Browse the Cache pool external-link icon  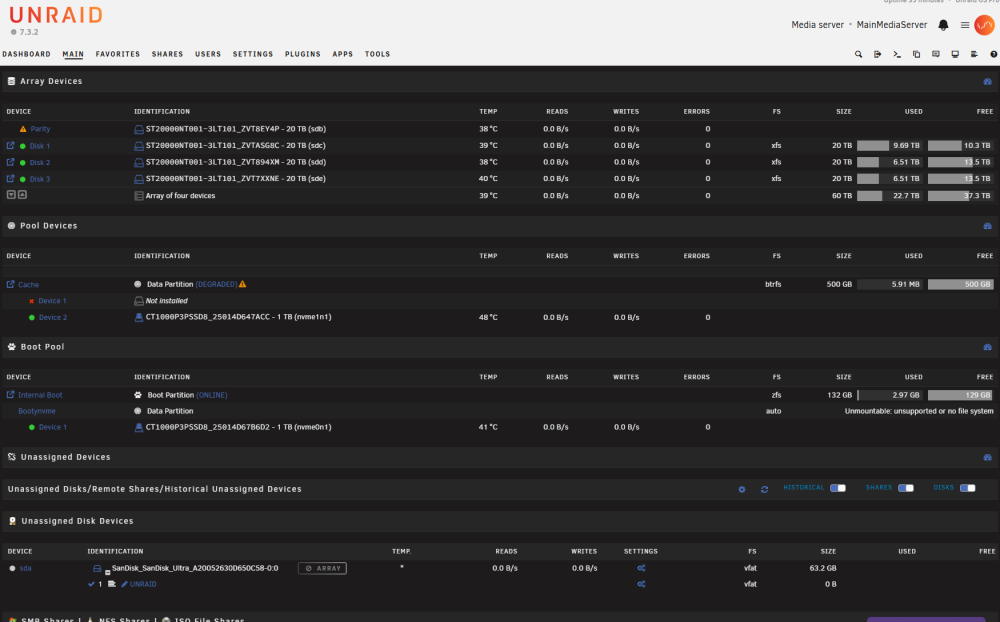coord(10,284)
